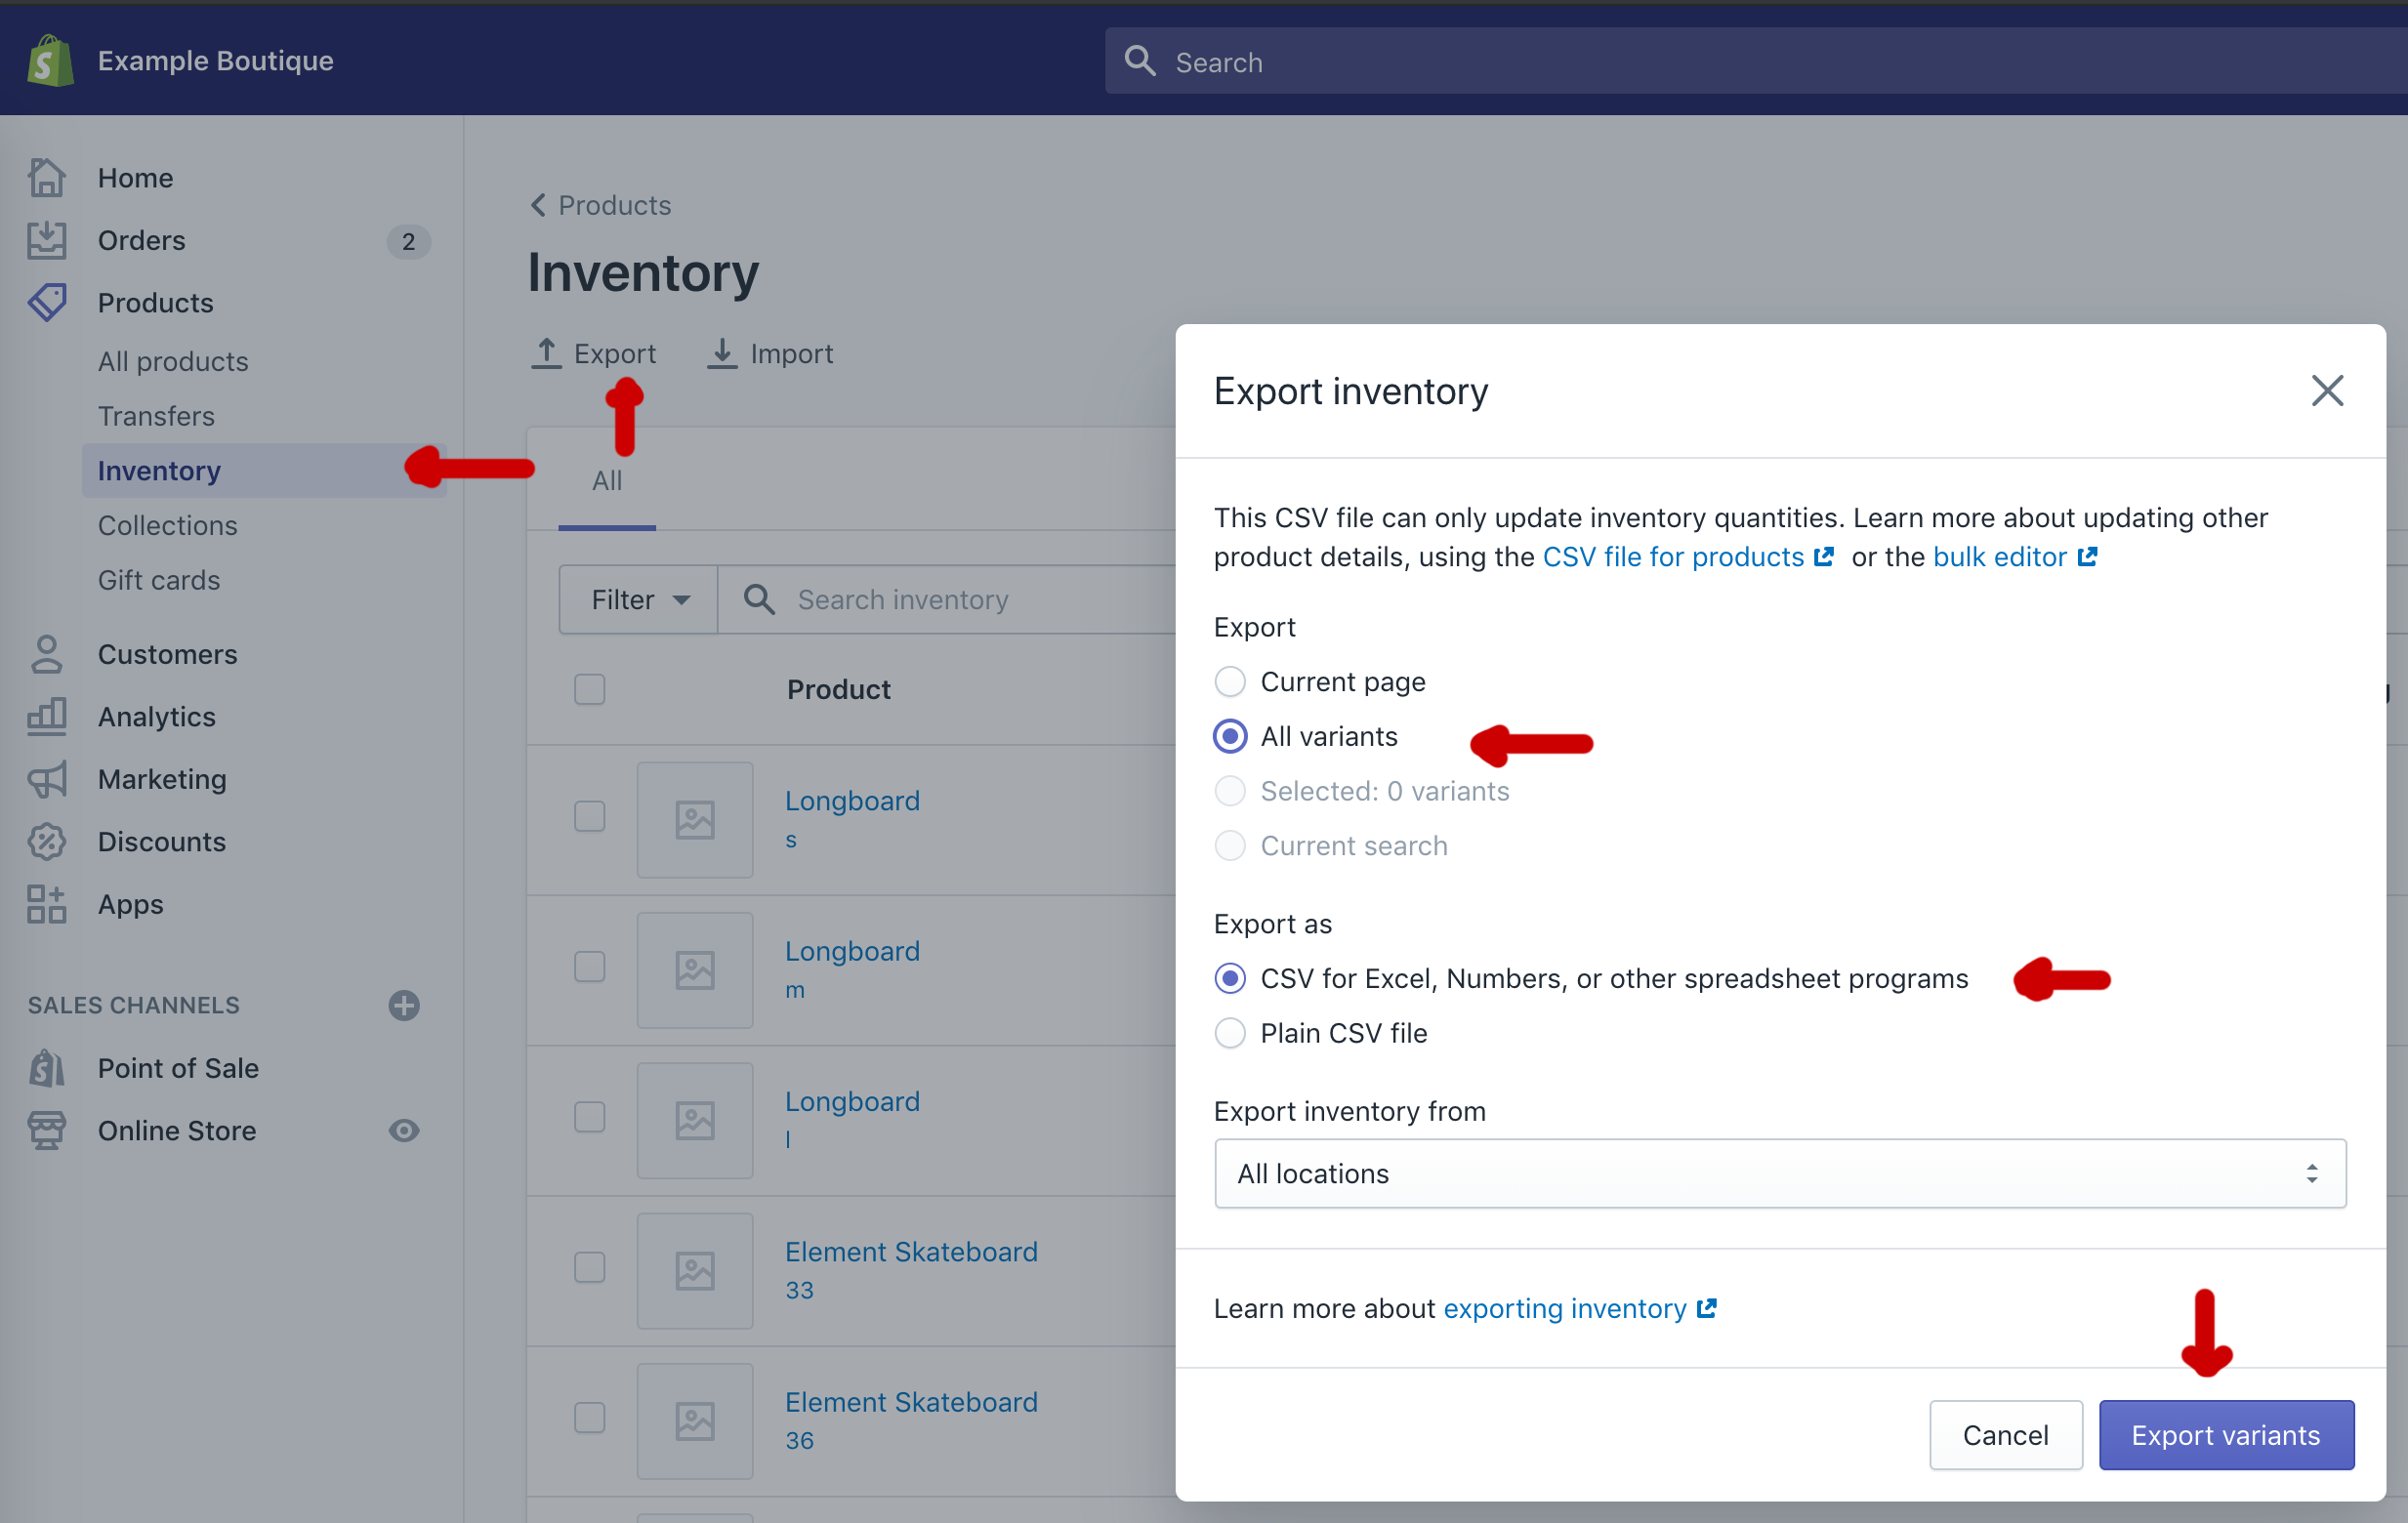Open Home in the sidebar

(135, 178)
